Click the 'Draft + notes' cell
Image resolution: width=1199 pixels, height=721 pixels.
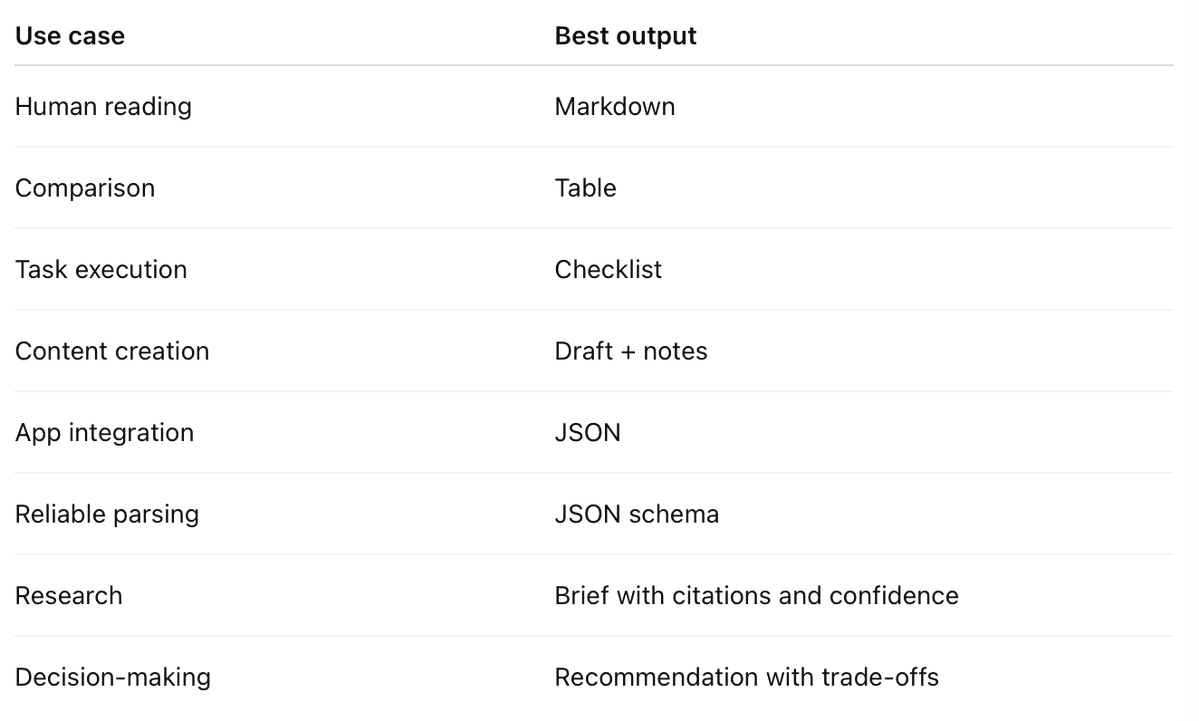pyautogui.click(x=631, y=351)
